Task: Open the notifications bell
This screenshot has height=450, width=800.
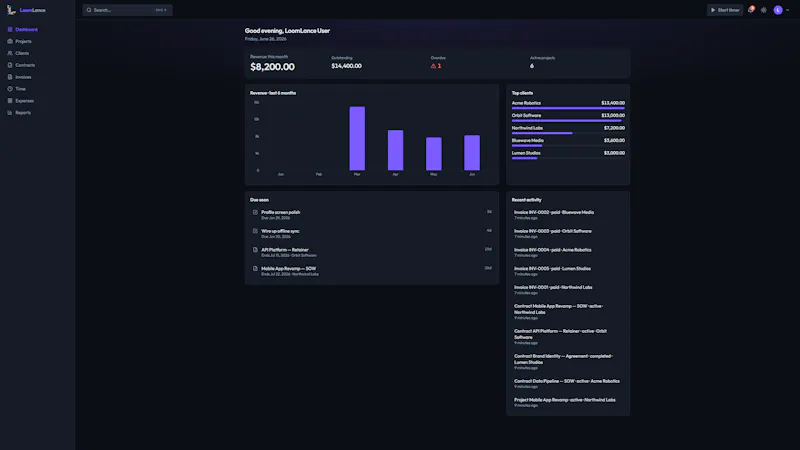Action: click(x=751, y=10)
